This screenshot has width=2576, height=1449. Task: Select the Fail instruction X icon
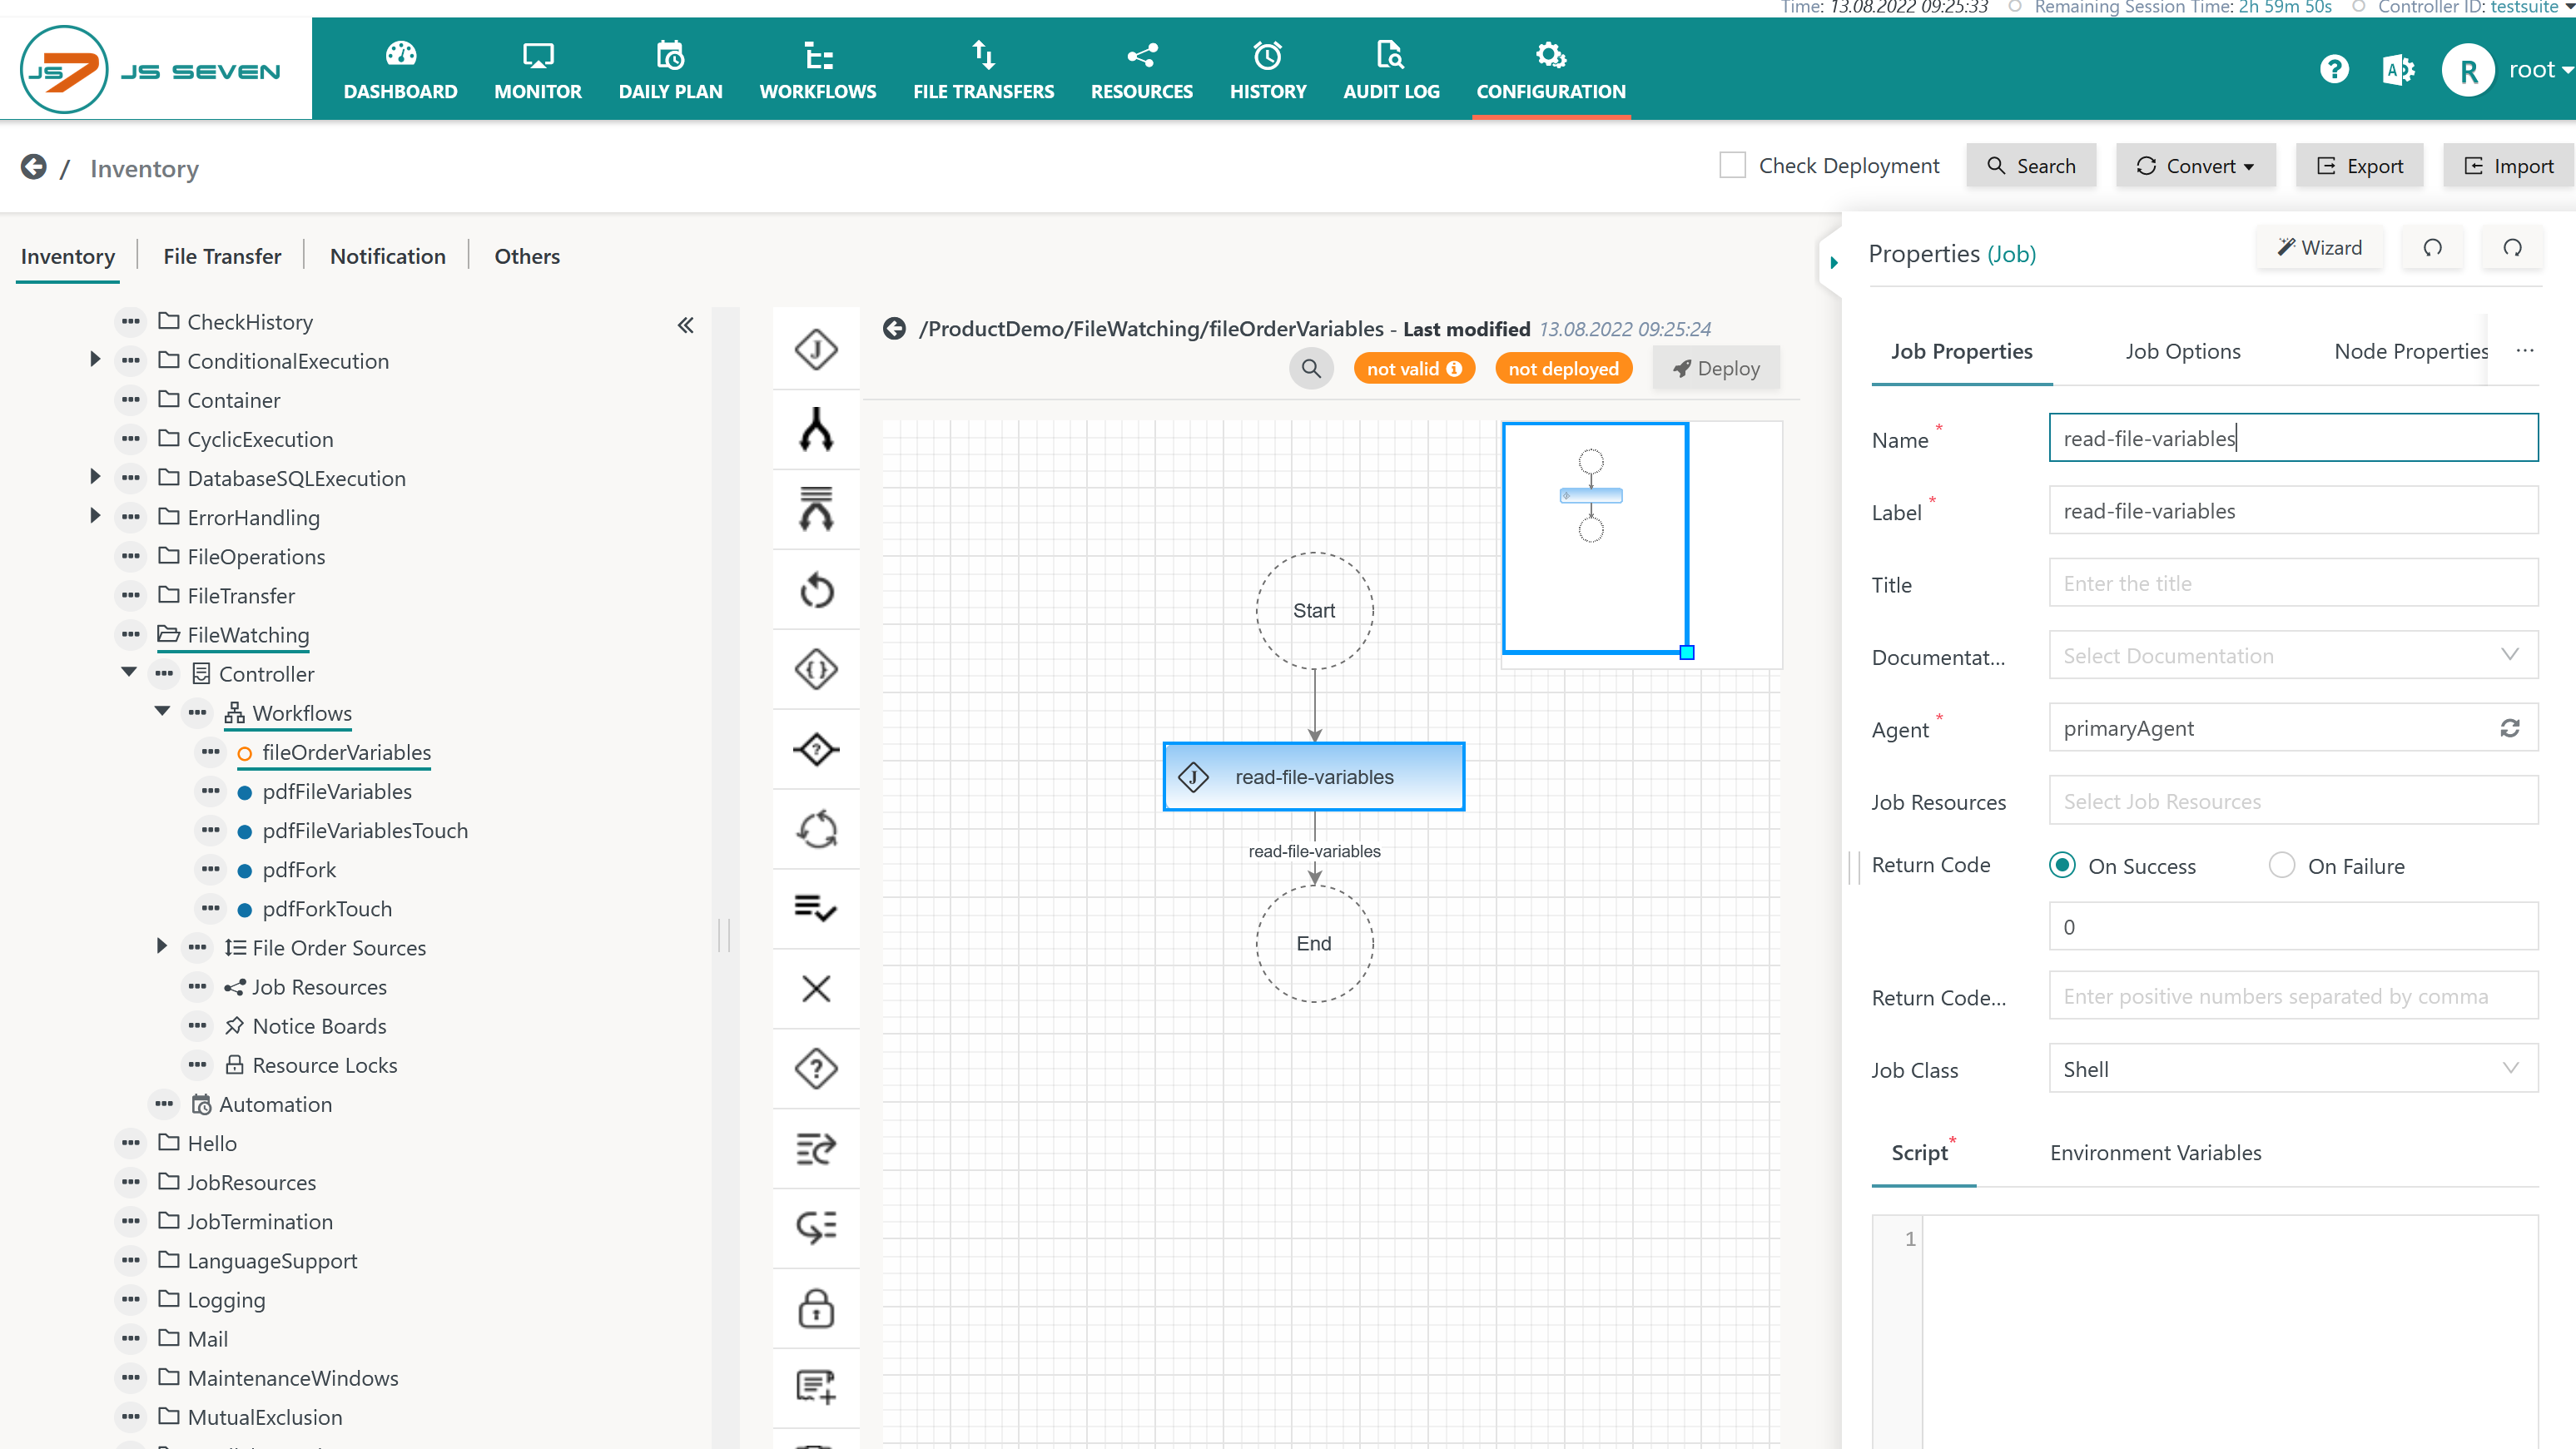pos(816,989)
